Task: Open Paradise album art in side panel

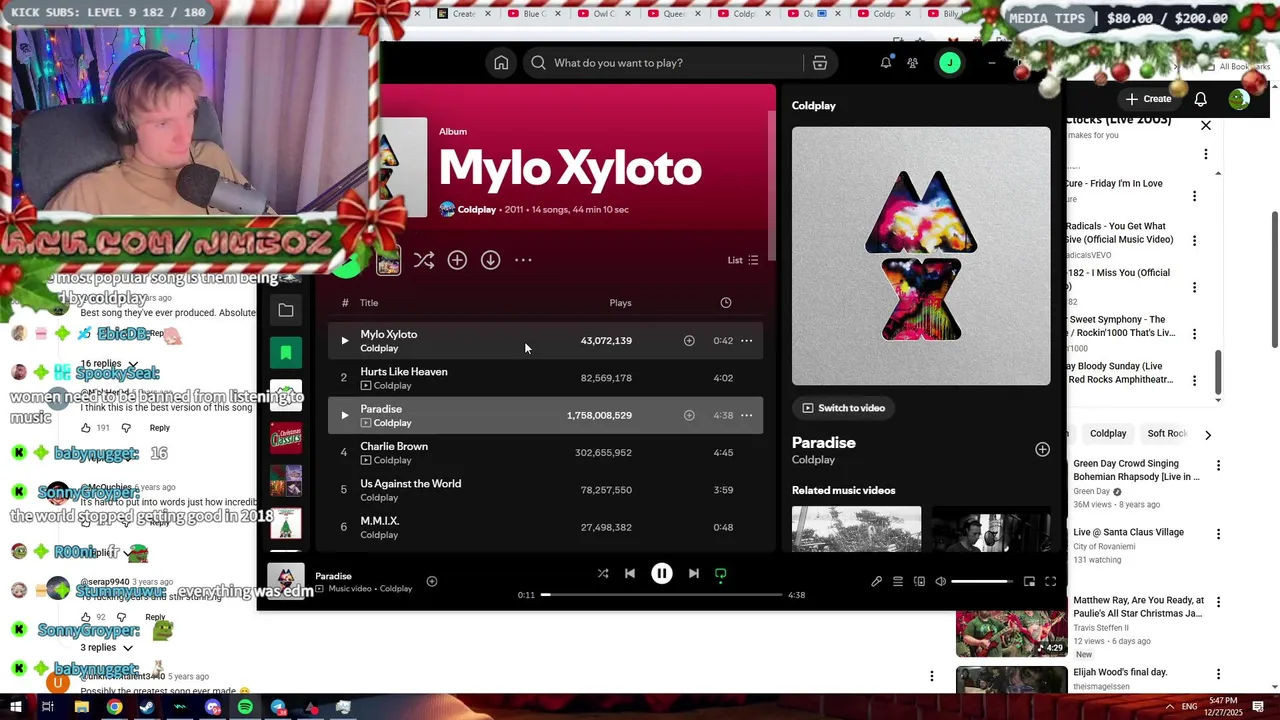Action: (x=921, y=256)
